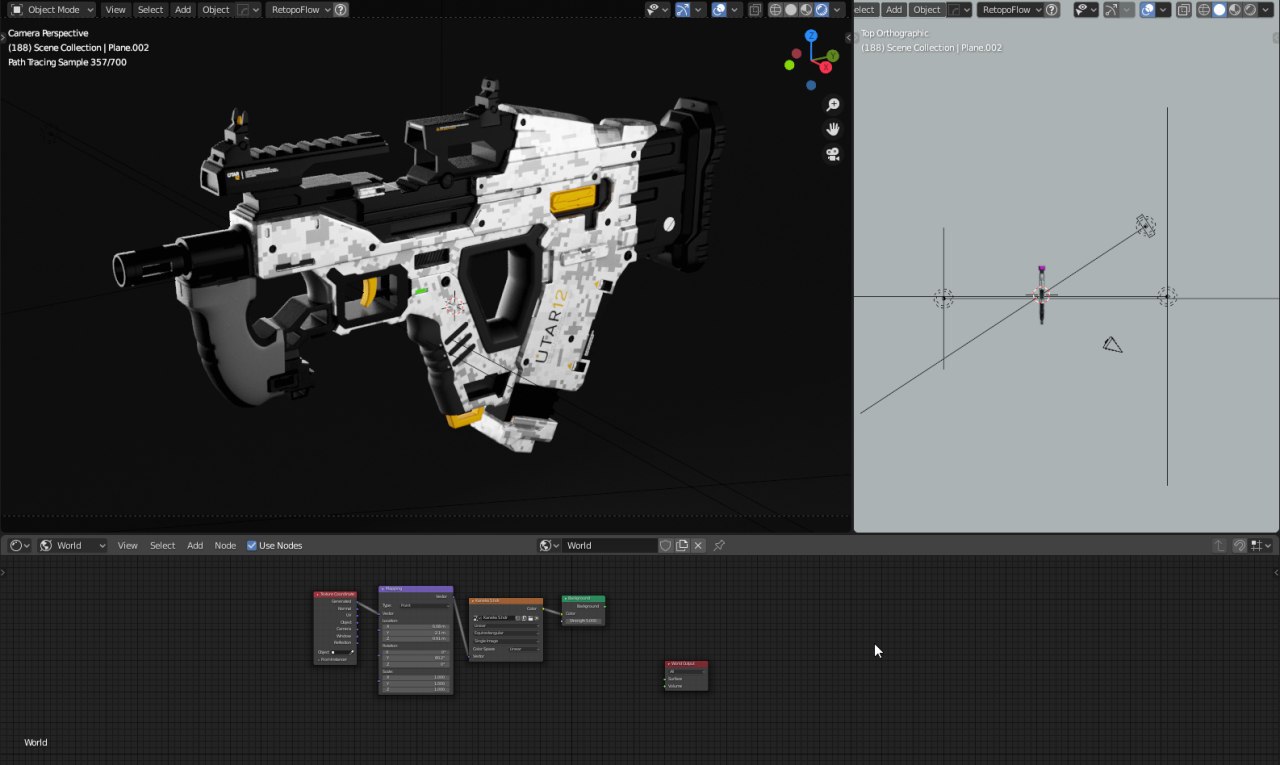Screen dimensions: 1280x765
Task: Open Node menu in the node editor
Action: pos(225,546)
